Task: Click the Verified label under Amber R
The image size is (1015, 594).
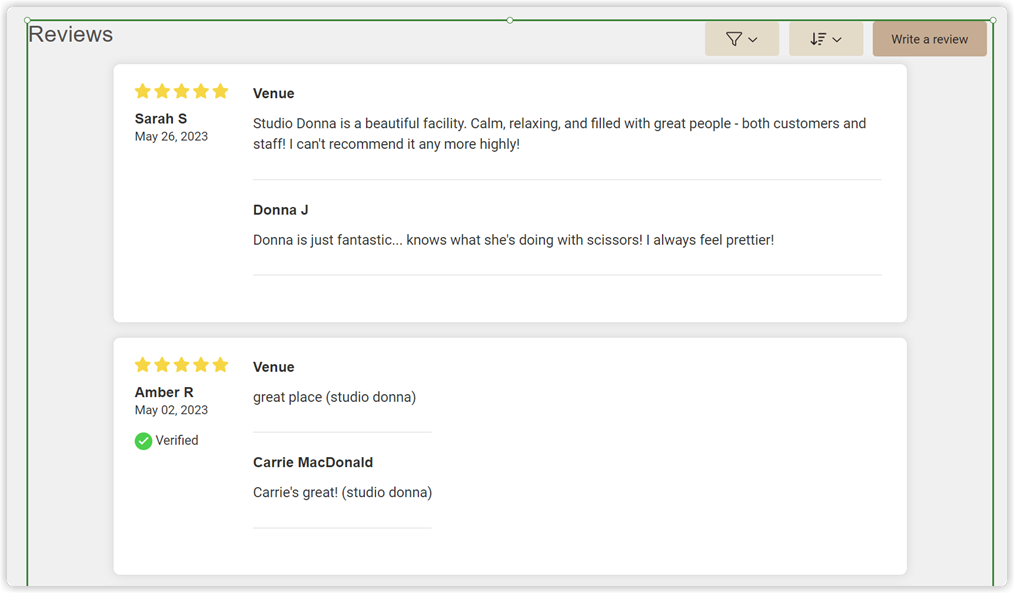Action: point(177,441)
